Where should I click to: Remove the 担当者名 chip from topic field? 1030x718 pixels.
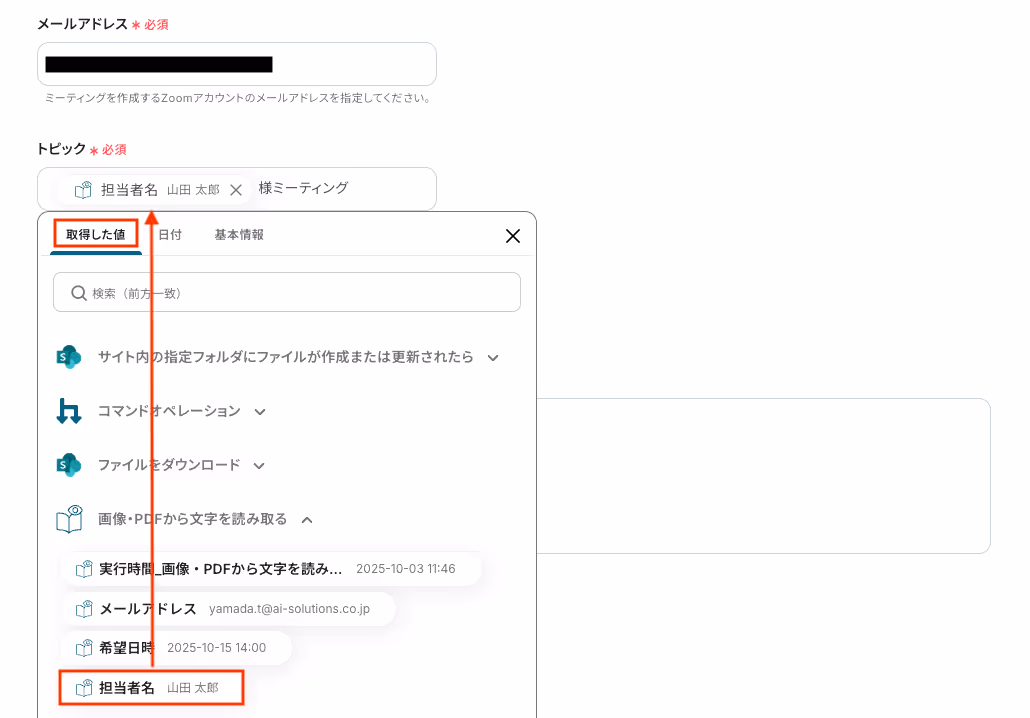[x=236, y=190]
